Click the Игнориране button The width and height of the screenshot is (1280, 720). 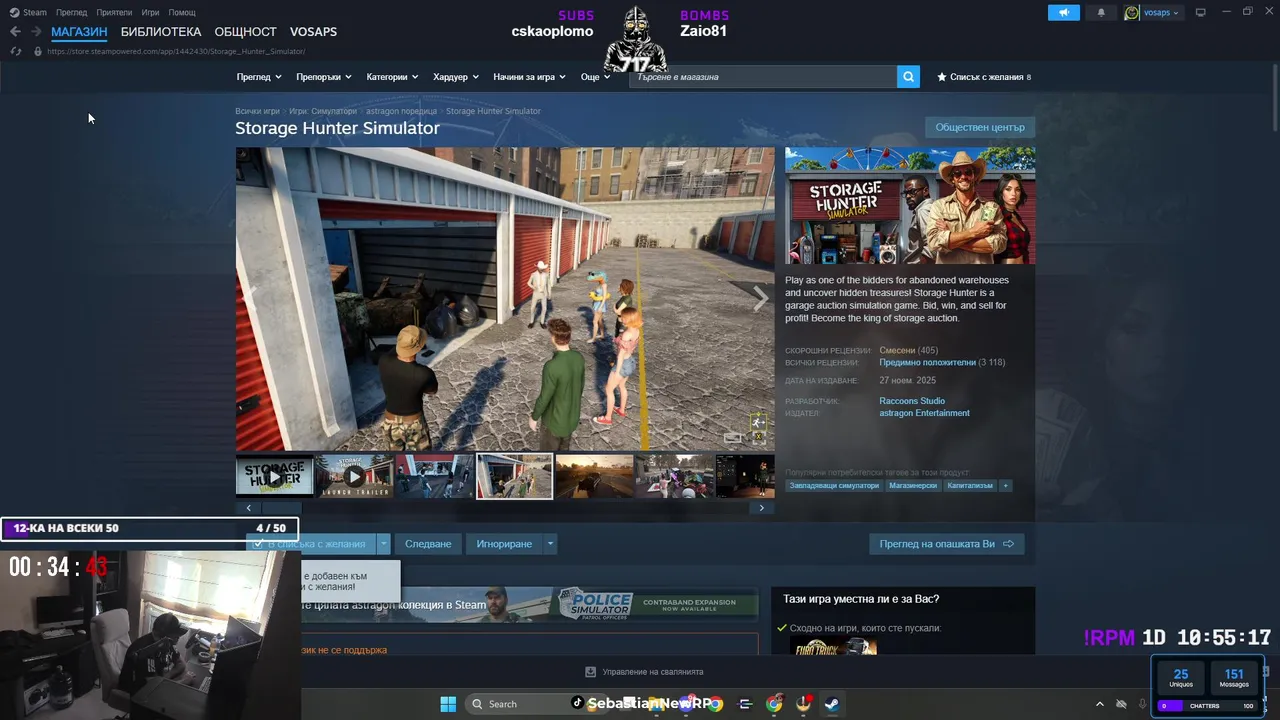coord(504,544)
